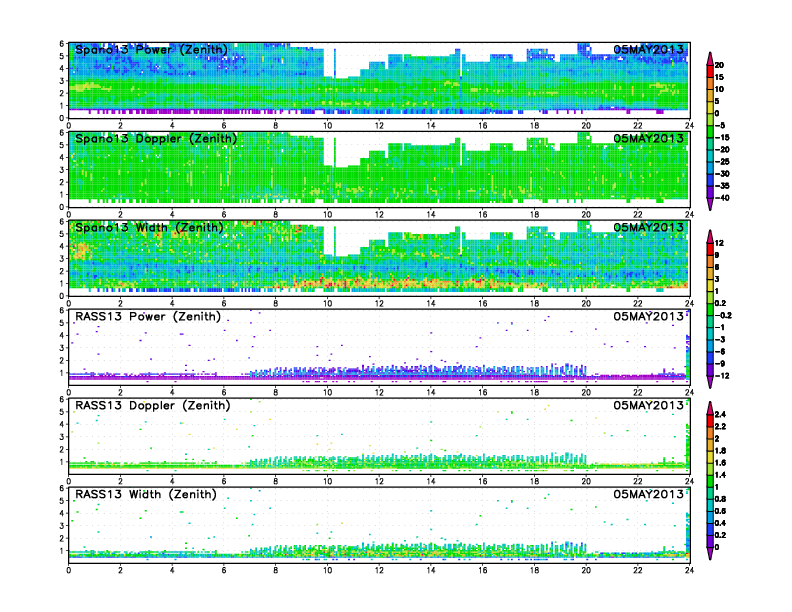
Task: Click the hour 12 tick label under RASS13 Width
Action: 379,570
